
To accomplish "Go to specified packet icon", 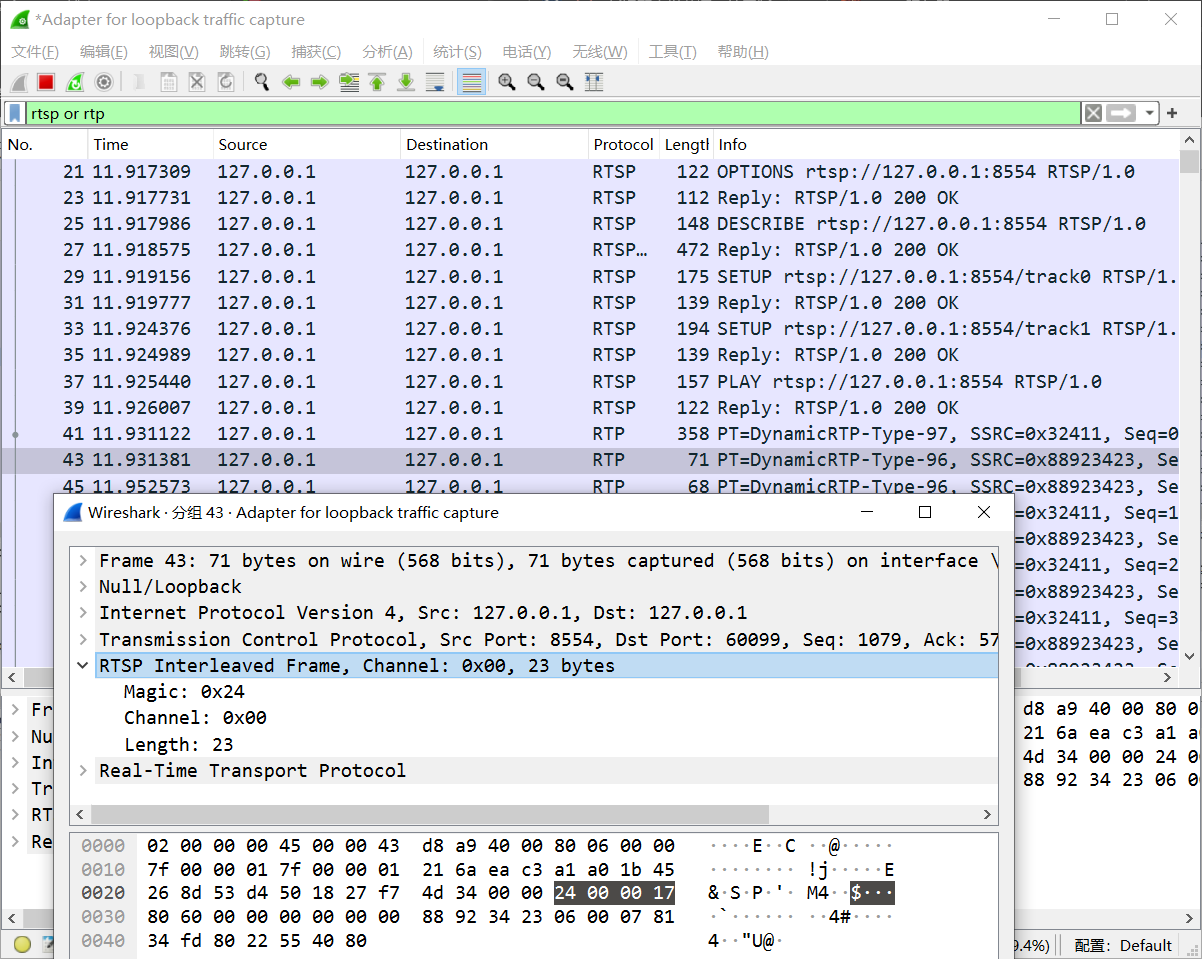I will (349, 82).
